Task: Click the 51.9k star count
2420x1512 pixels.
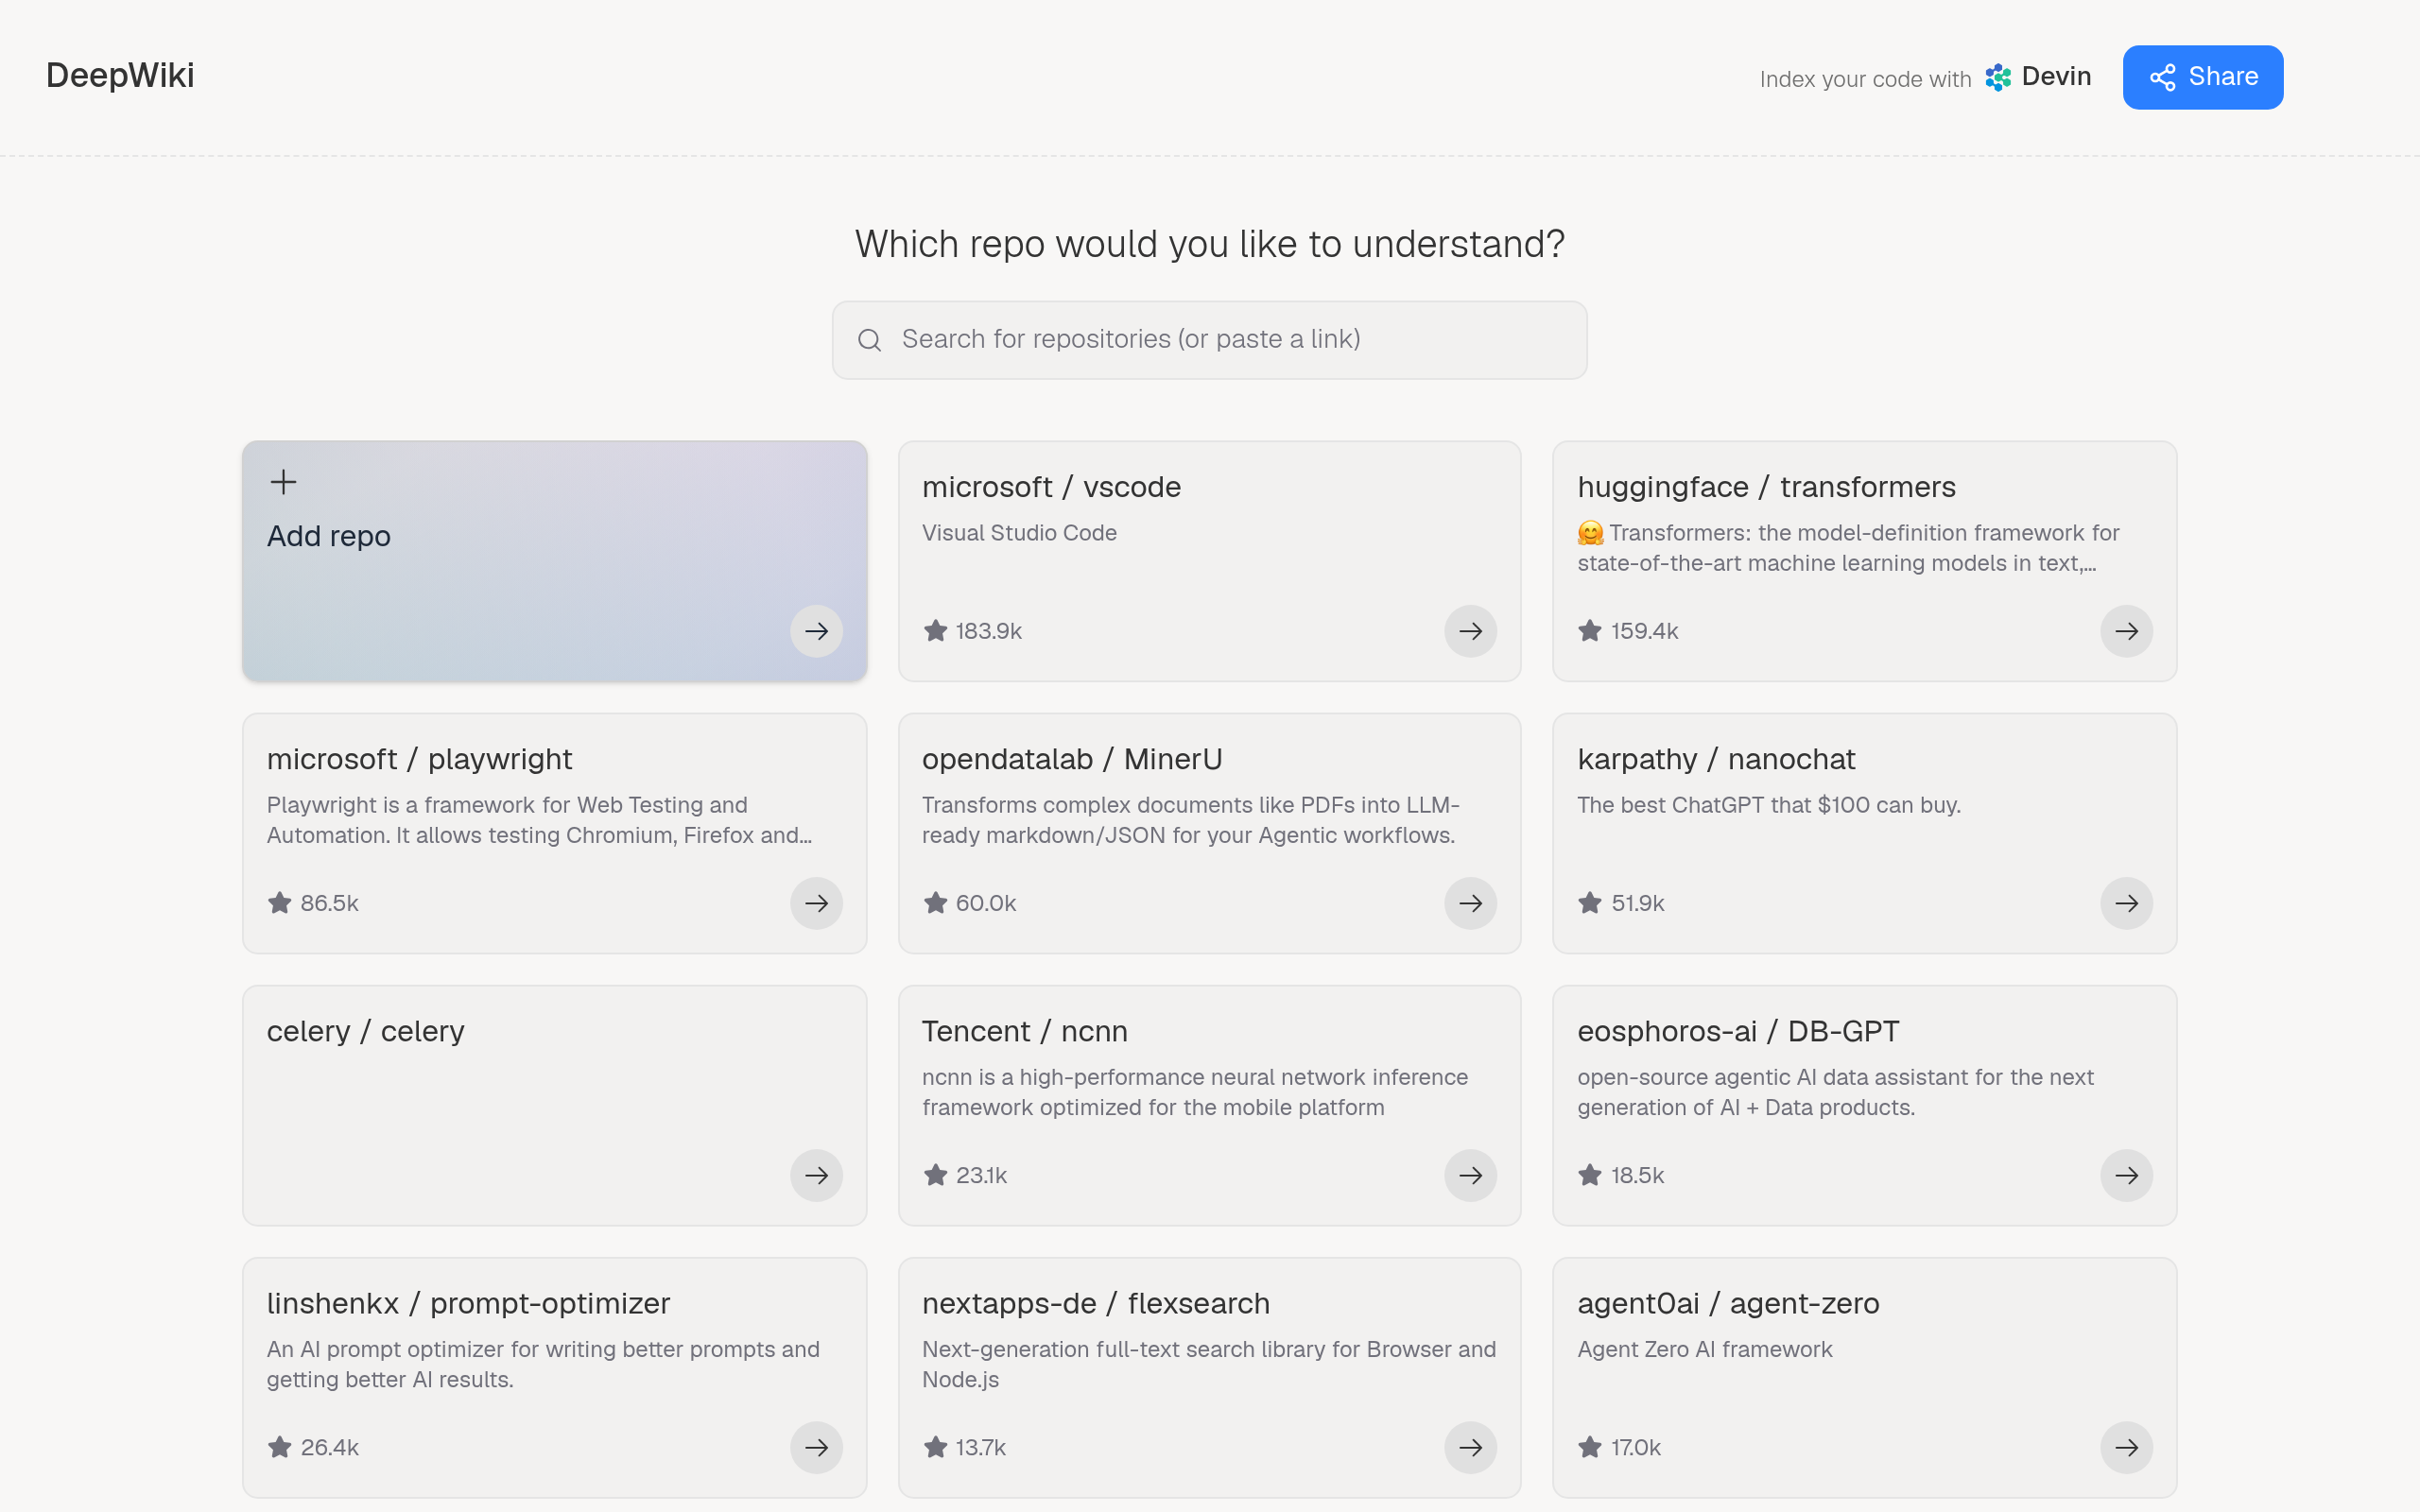Action: (x=1637, y=903)
